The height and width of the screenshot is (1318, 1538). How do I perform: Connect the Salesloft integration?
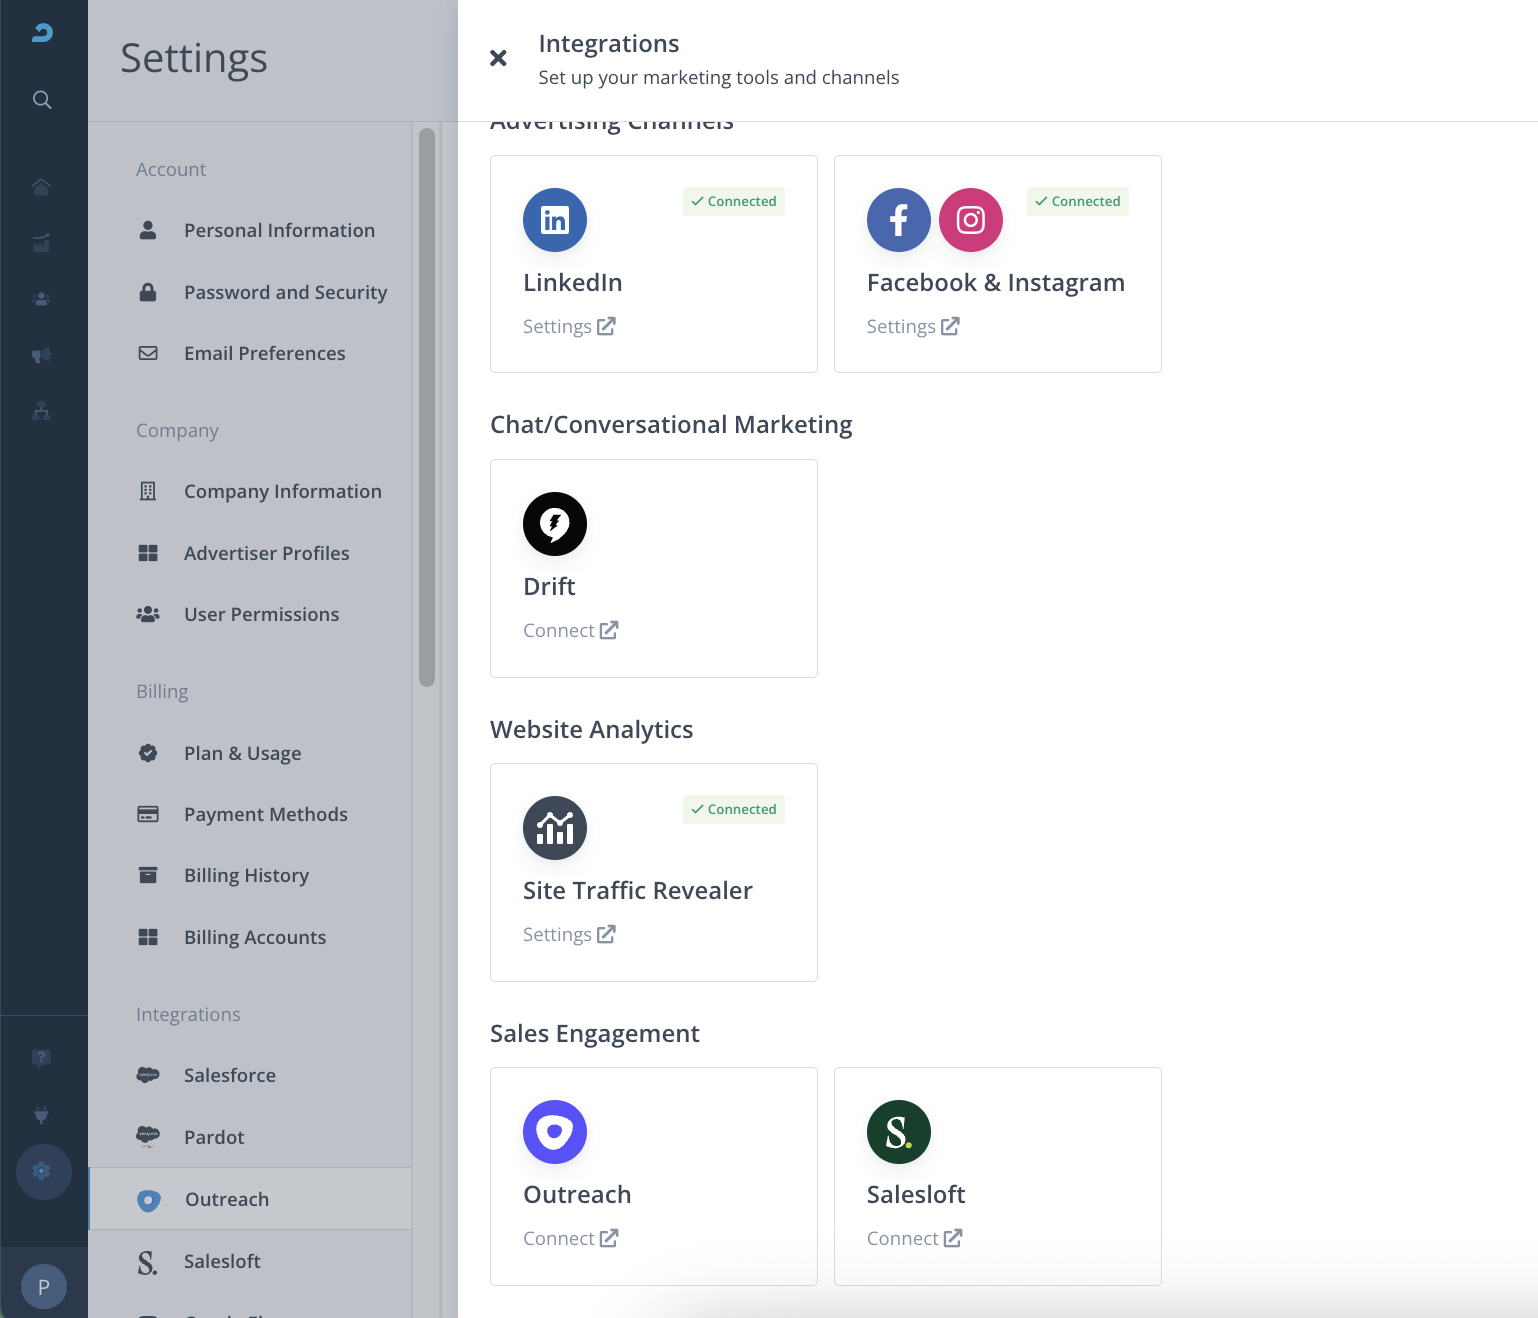click(x=914, y=1239)
